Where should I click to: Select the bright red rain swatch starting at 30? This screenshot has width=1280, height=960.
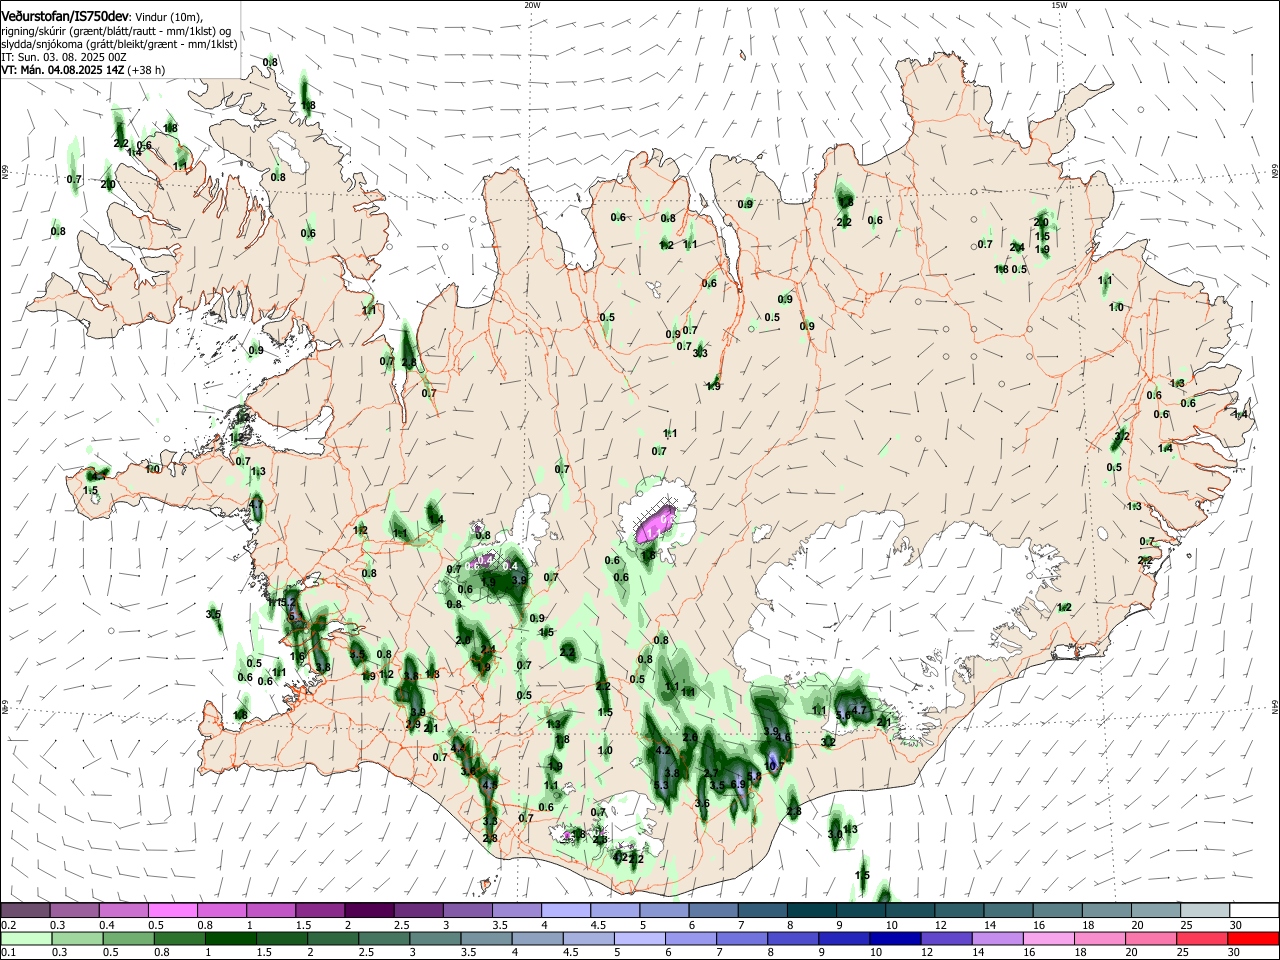[x=1254, y=938]
